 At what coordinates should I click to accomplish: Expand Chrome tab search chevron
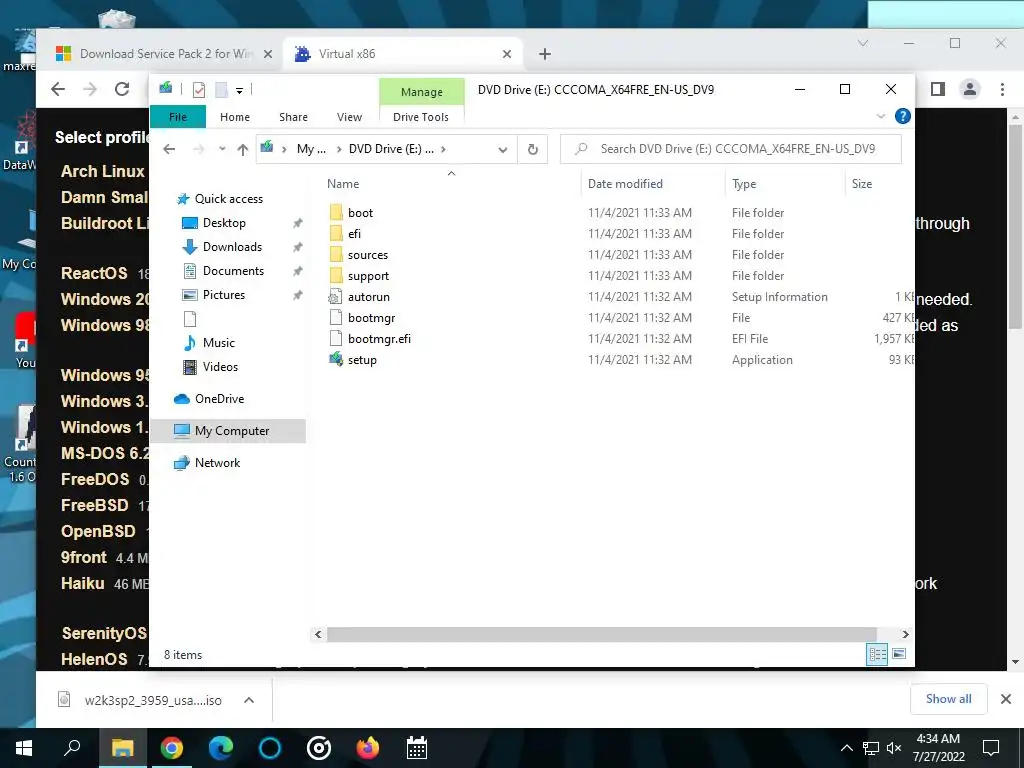[x=863, y=43]
